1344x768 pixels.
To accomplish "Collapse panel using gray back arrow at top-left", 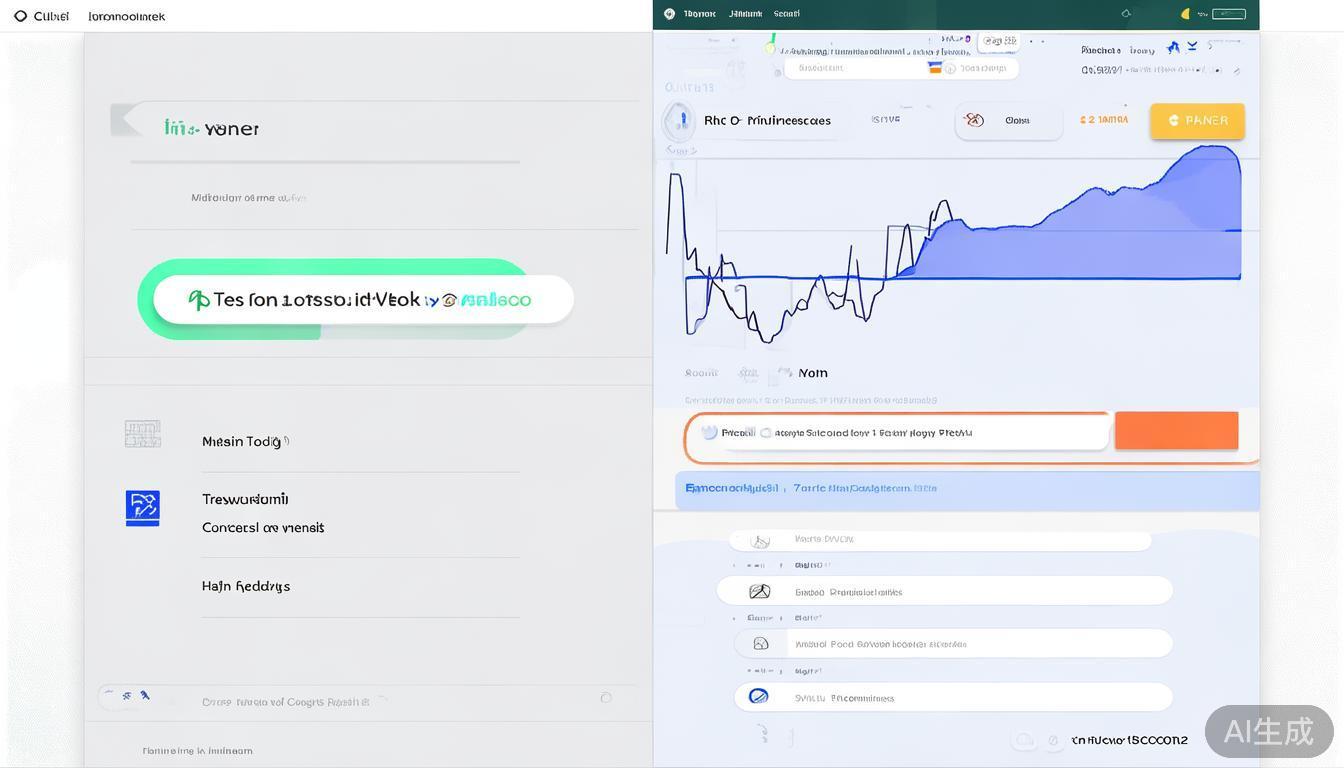I will click(126, 120).
